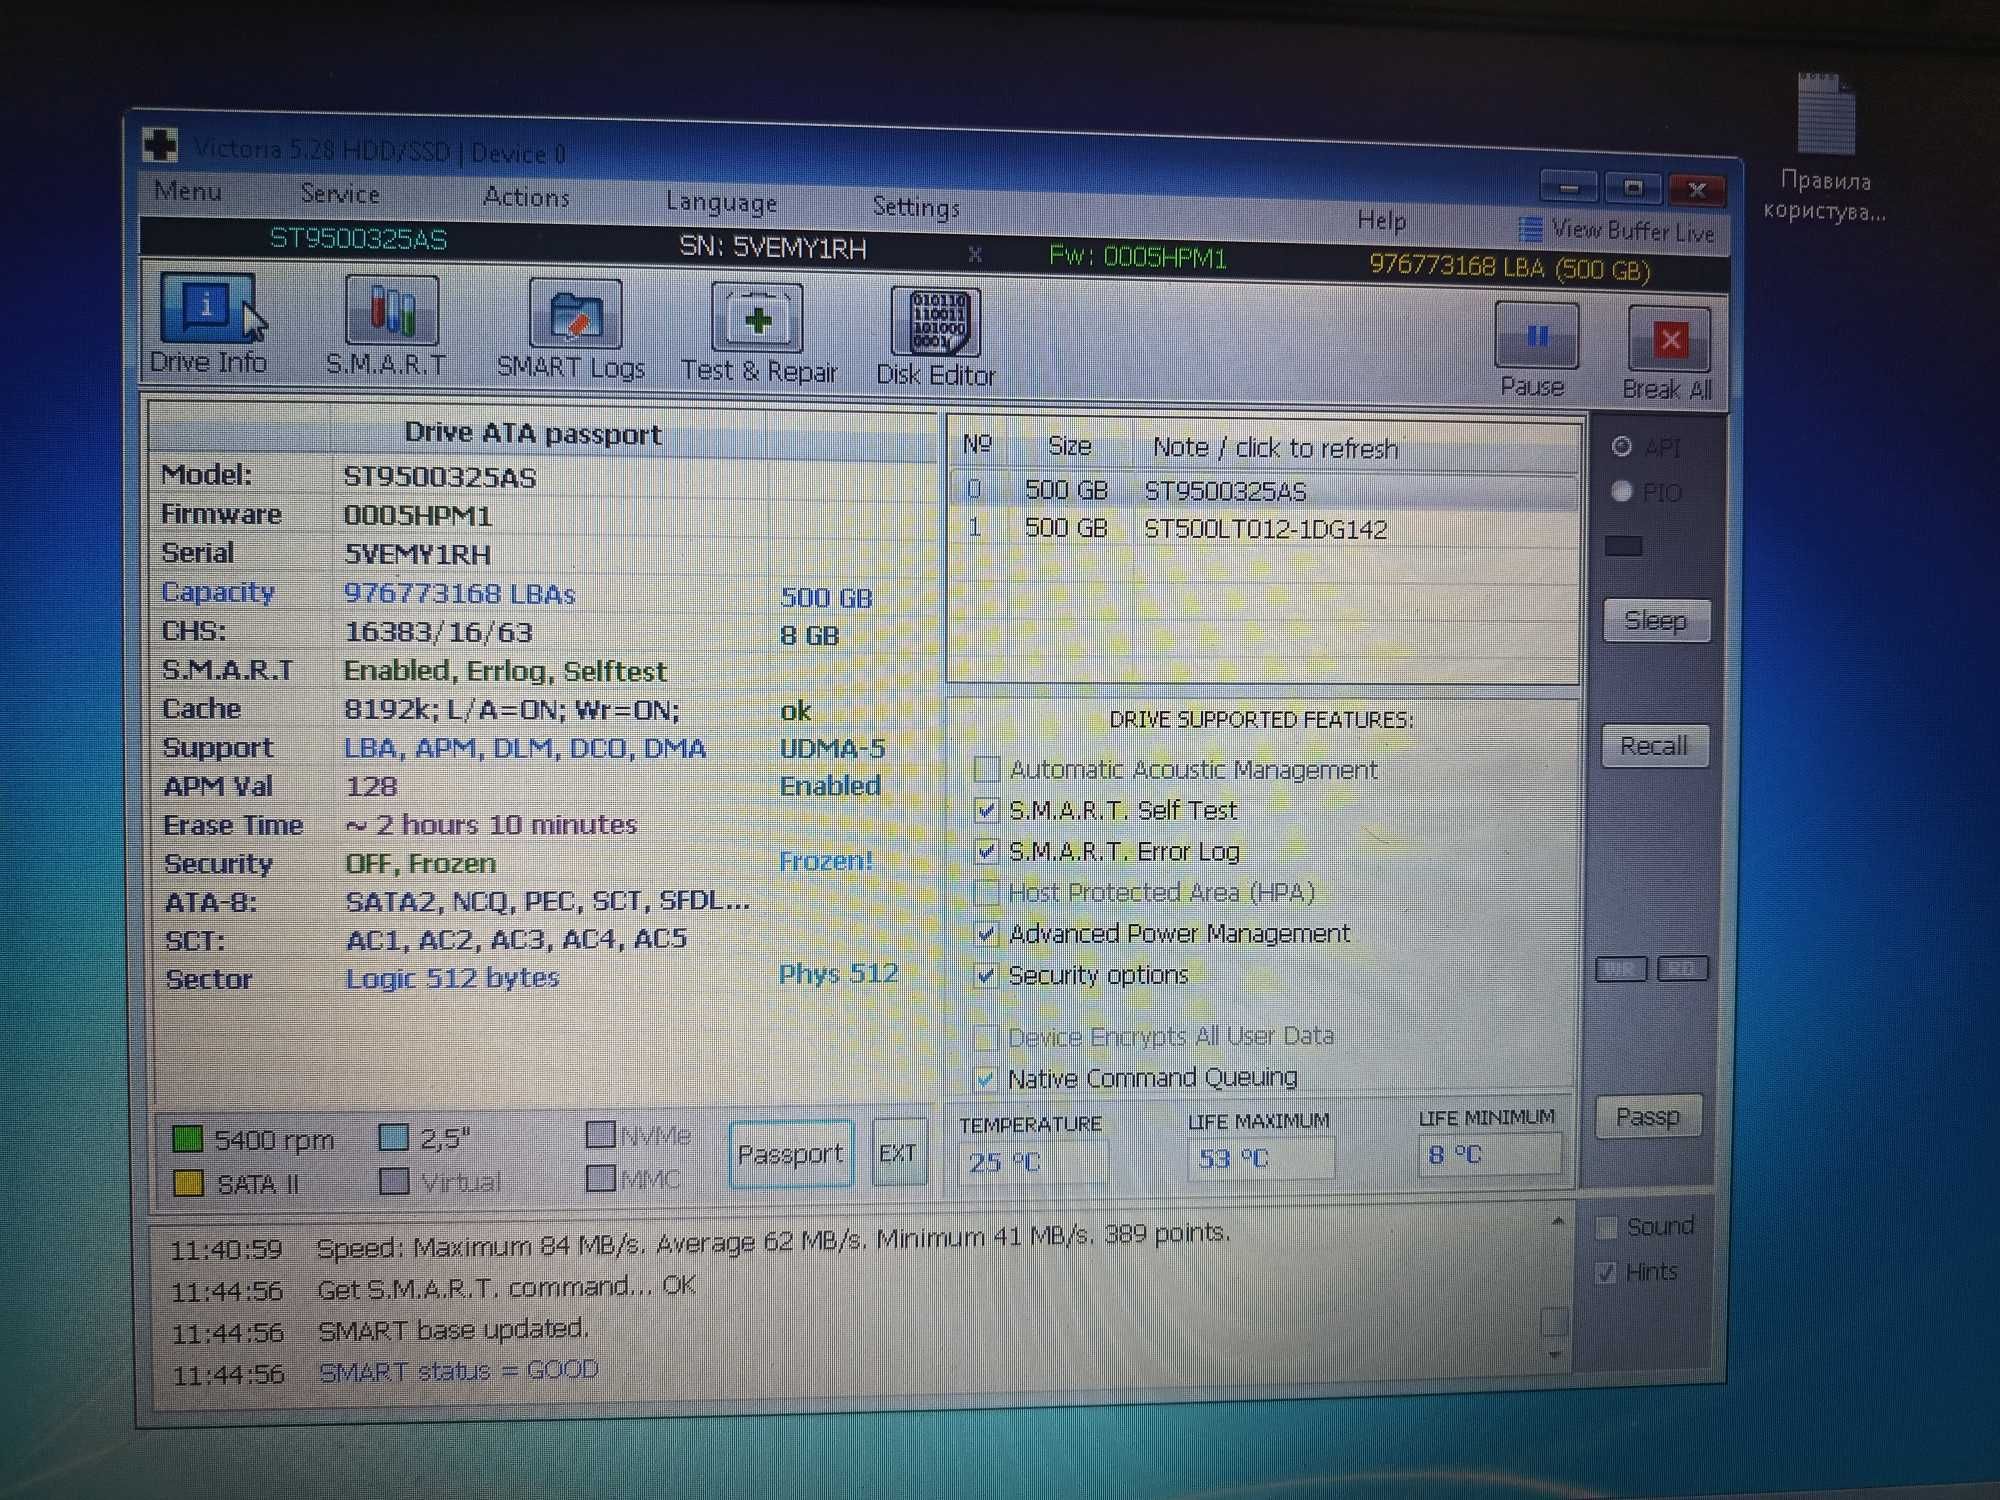Image resolution: width=2000 pixels, height=1500 pixels.
Task: Open the Settings menu
Action: tap(916, 207)
